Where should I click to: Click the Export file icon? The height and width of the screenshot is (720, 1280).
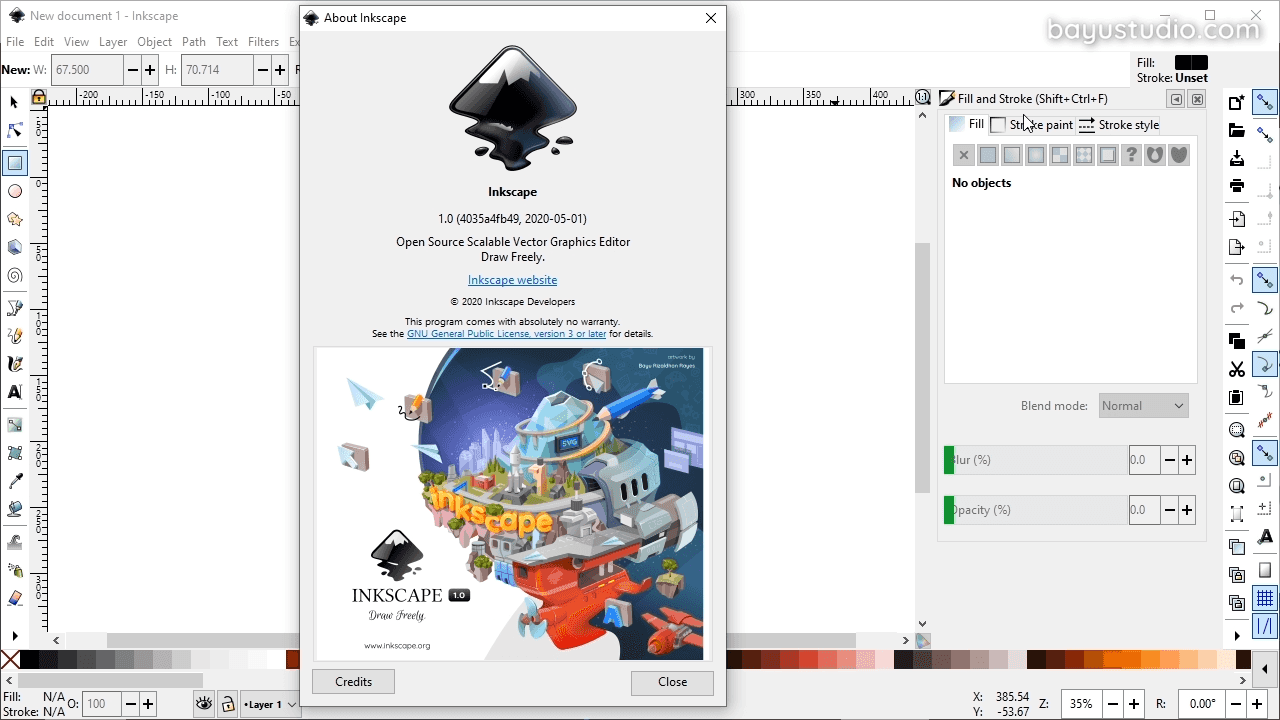click(x=1237, y=247)
